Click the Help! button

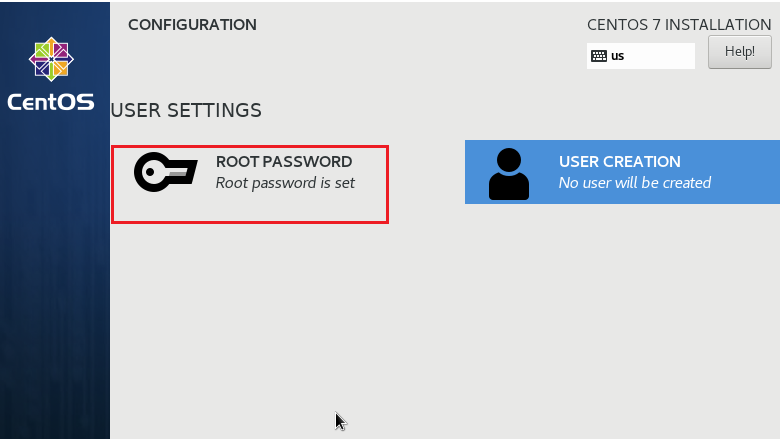click(x=740, y=52)
